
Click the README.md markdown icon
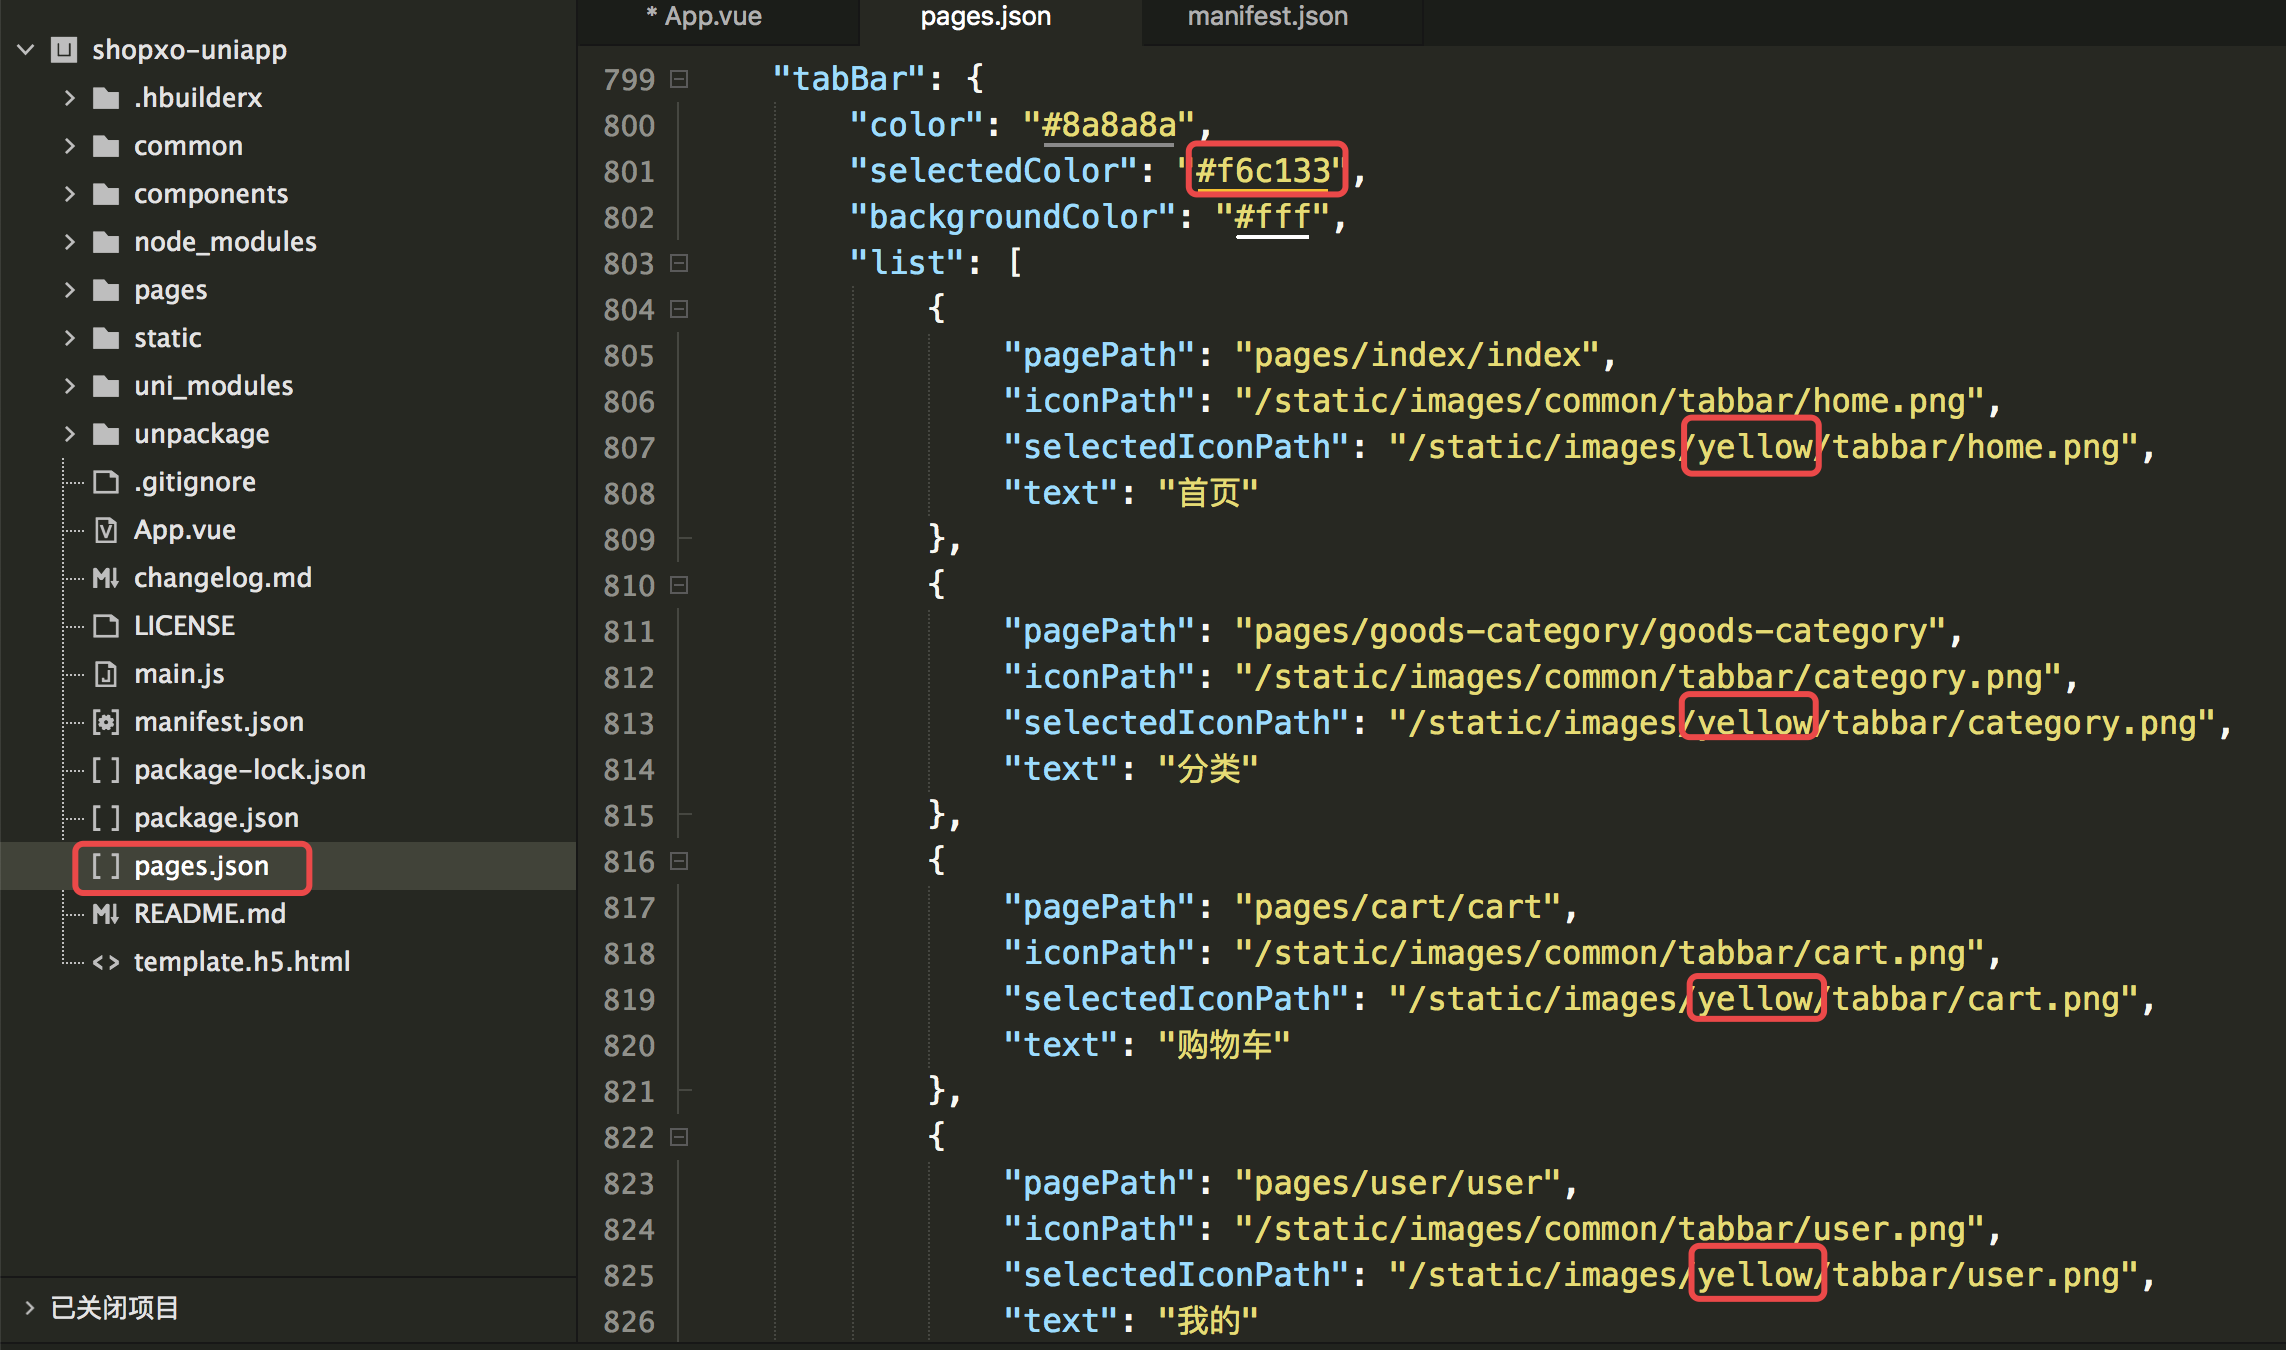[106, 914]
